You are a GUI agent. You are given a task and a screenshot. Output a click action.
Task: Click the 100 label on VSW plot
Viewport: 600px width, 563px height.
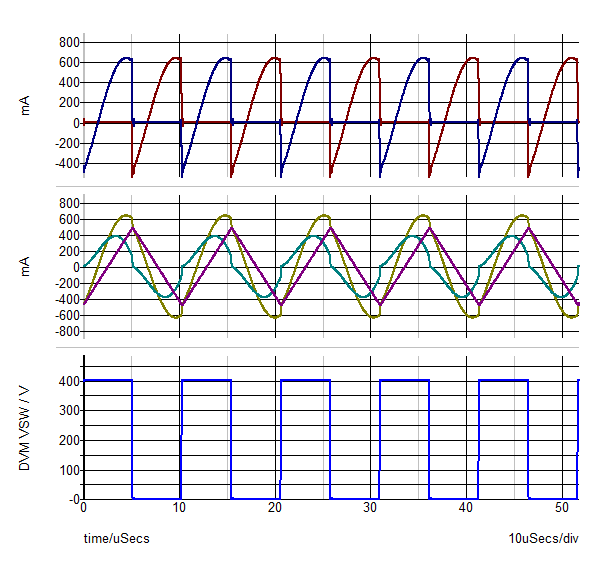click(x=69, y=469)
